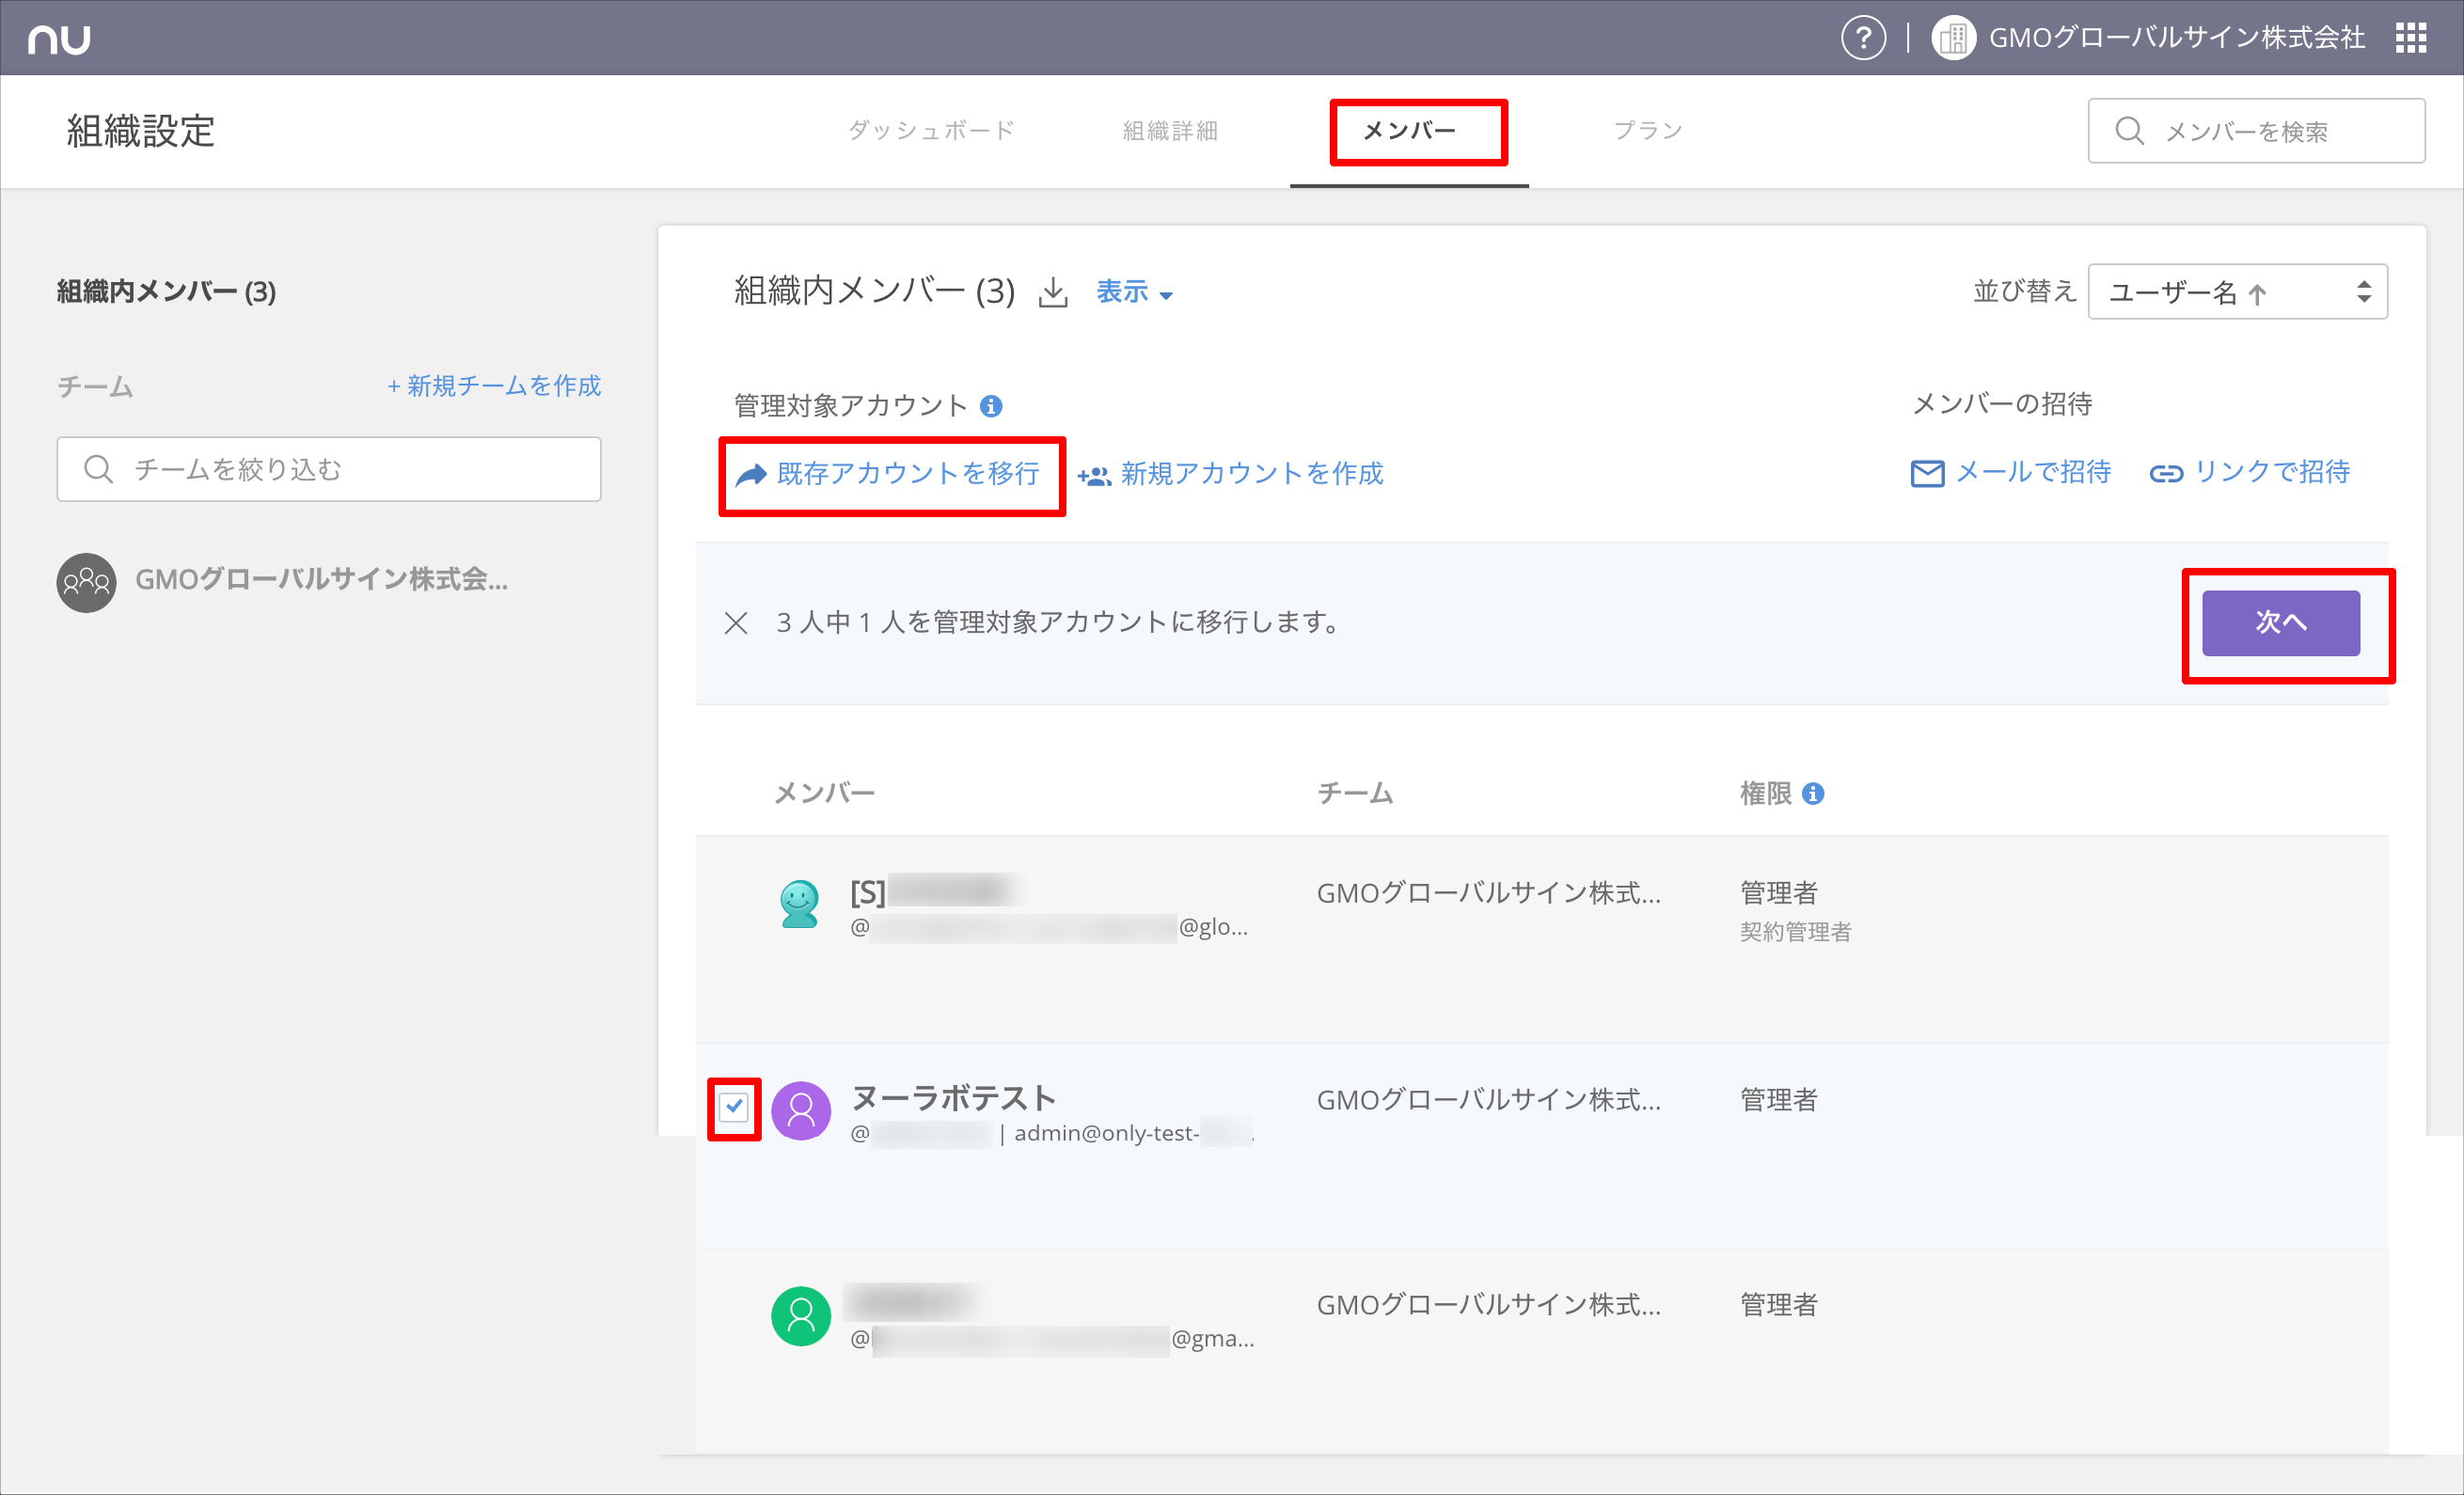The image size is (2464, 1495).
Task: Click the organization building icon
Action: coord(1953,38)
